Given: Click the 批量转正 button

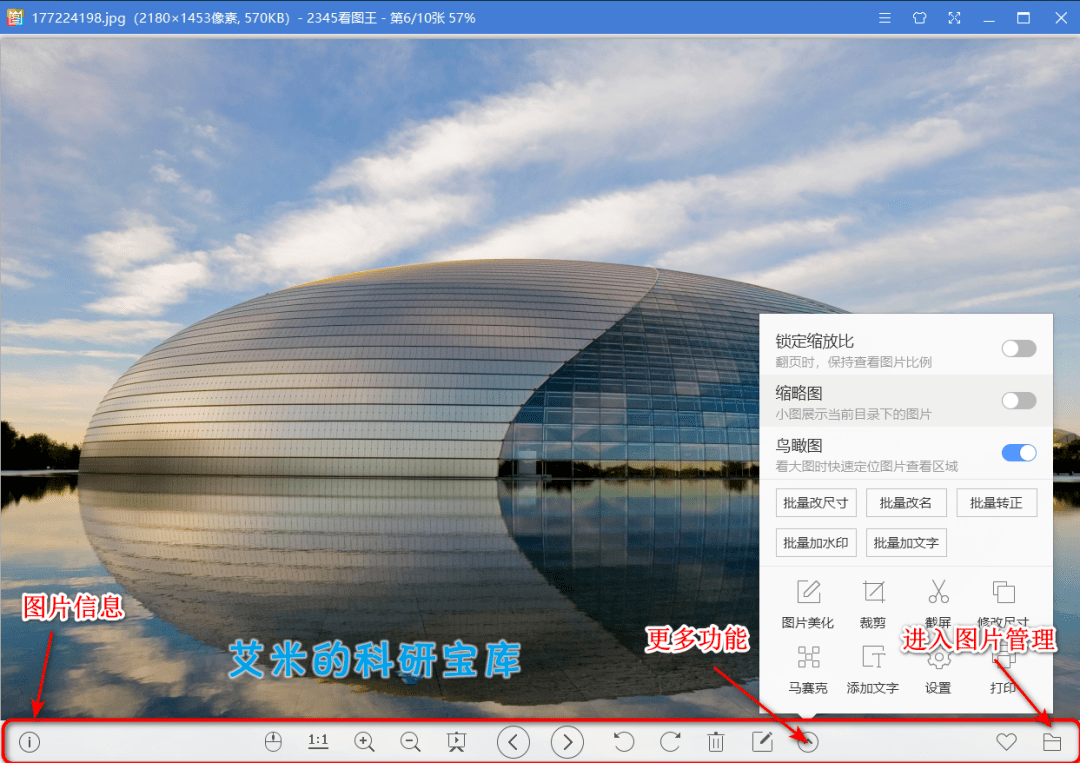Looking at the screenshot, I should [x=997, y=503].
